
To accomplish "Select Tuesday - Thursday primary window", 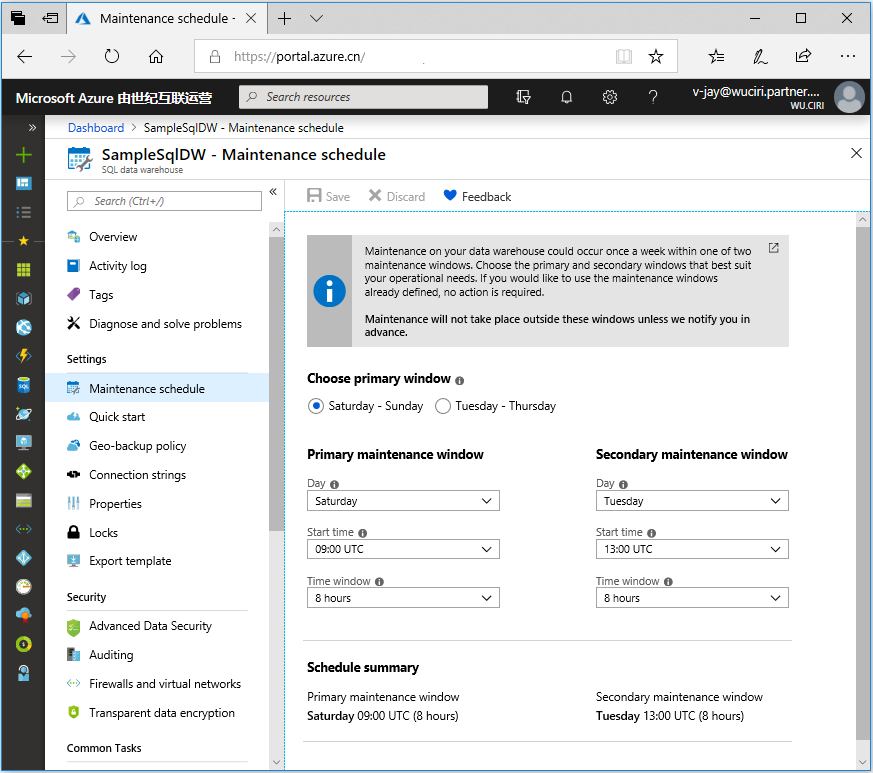I will (443, 406).
